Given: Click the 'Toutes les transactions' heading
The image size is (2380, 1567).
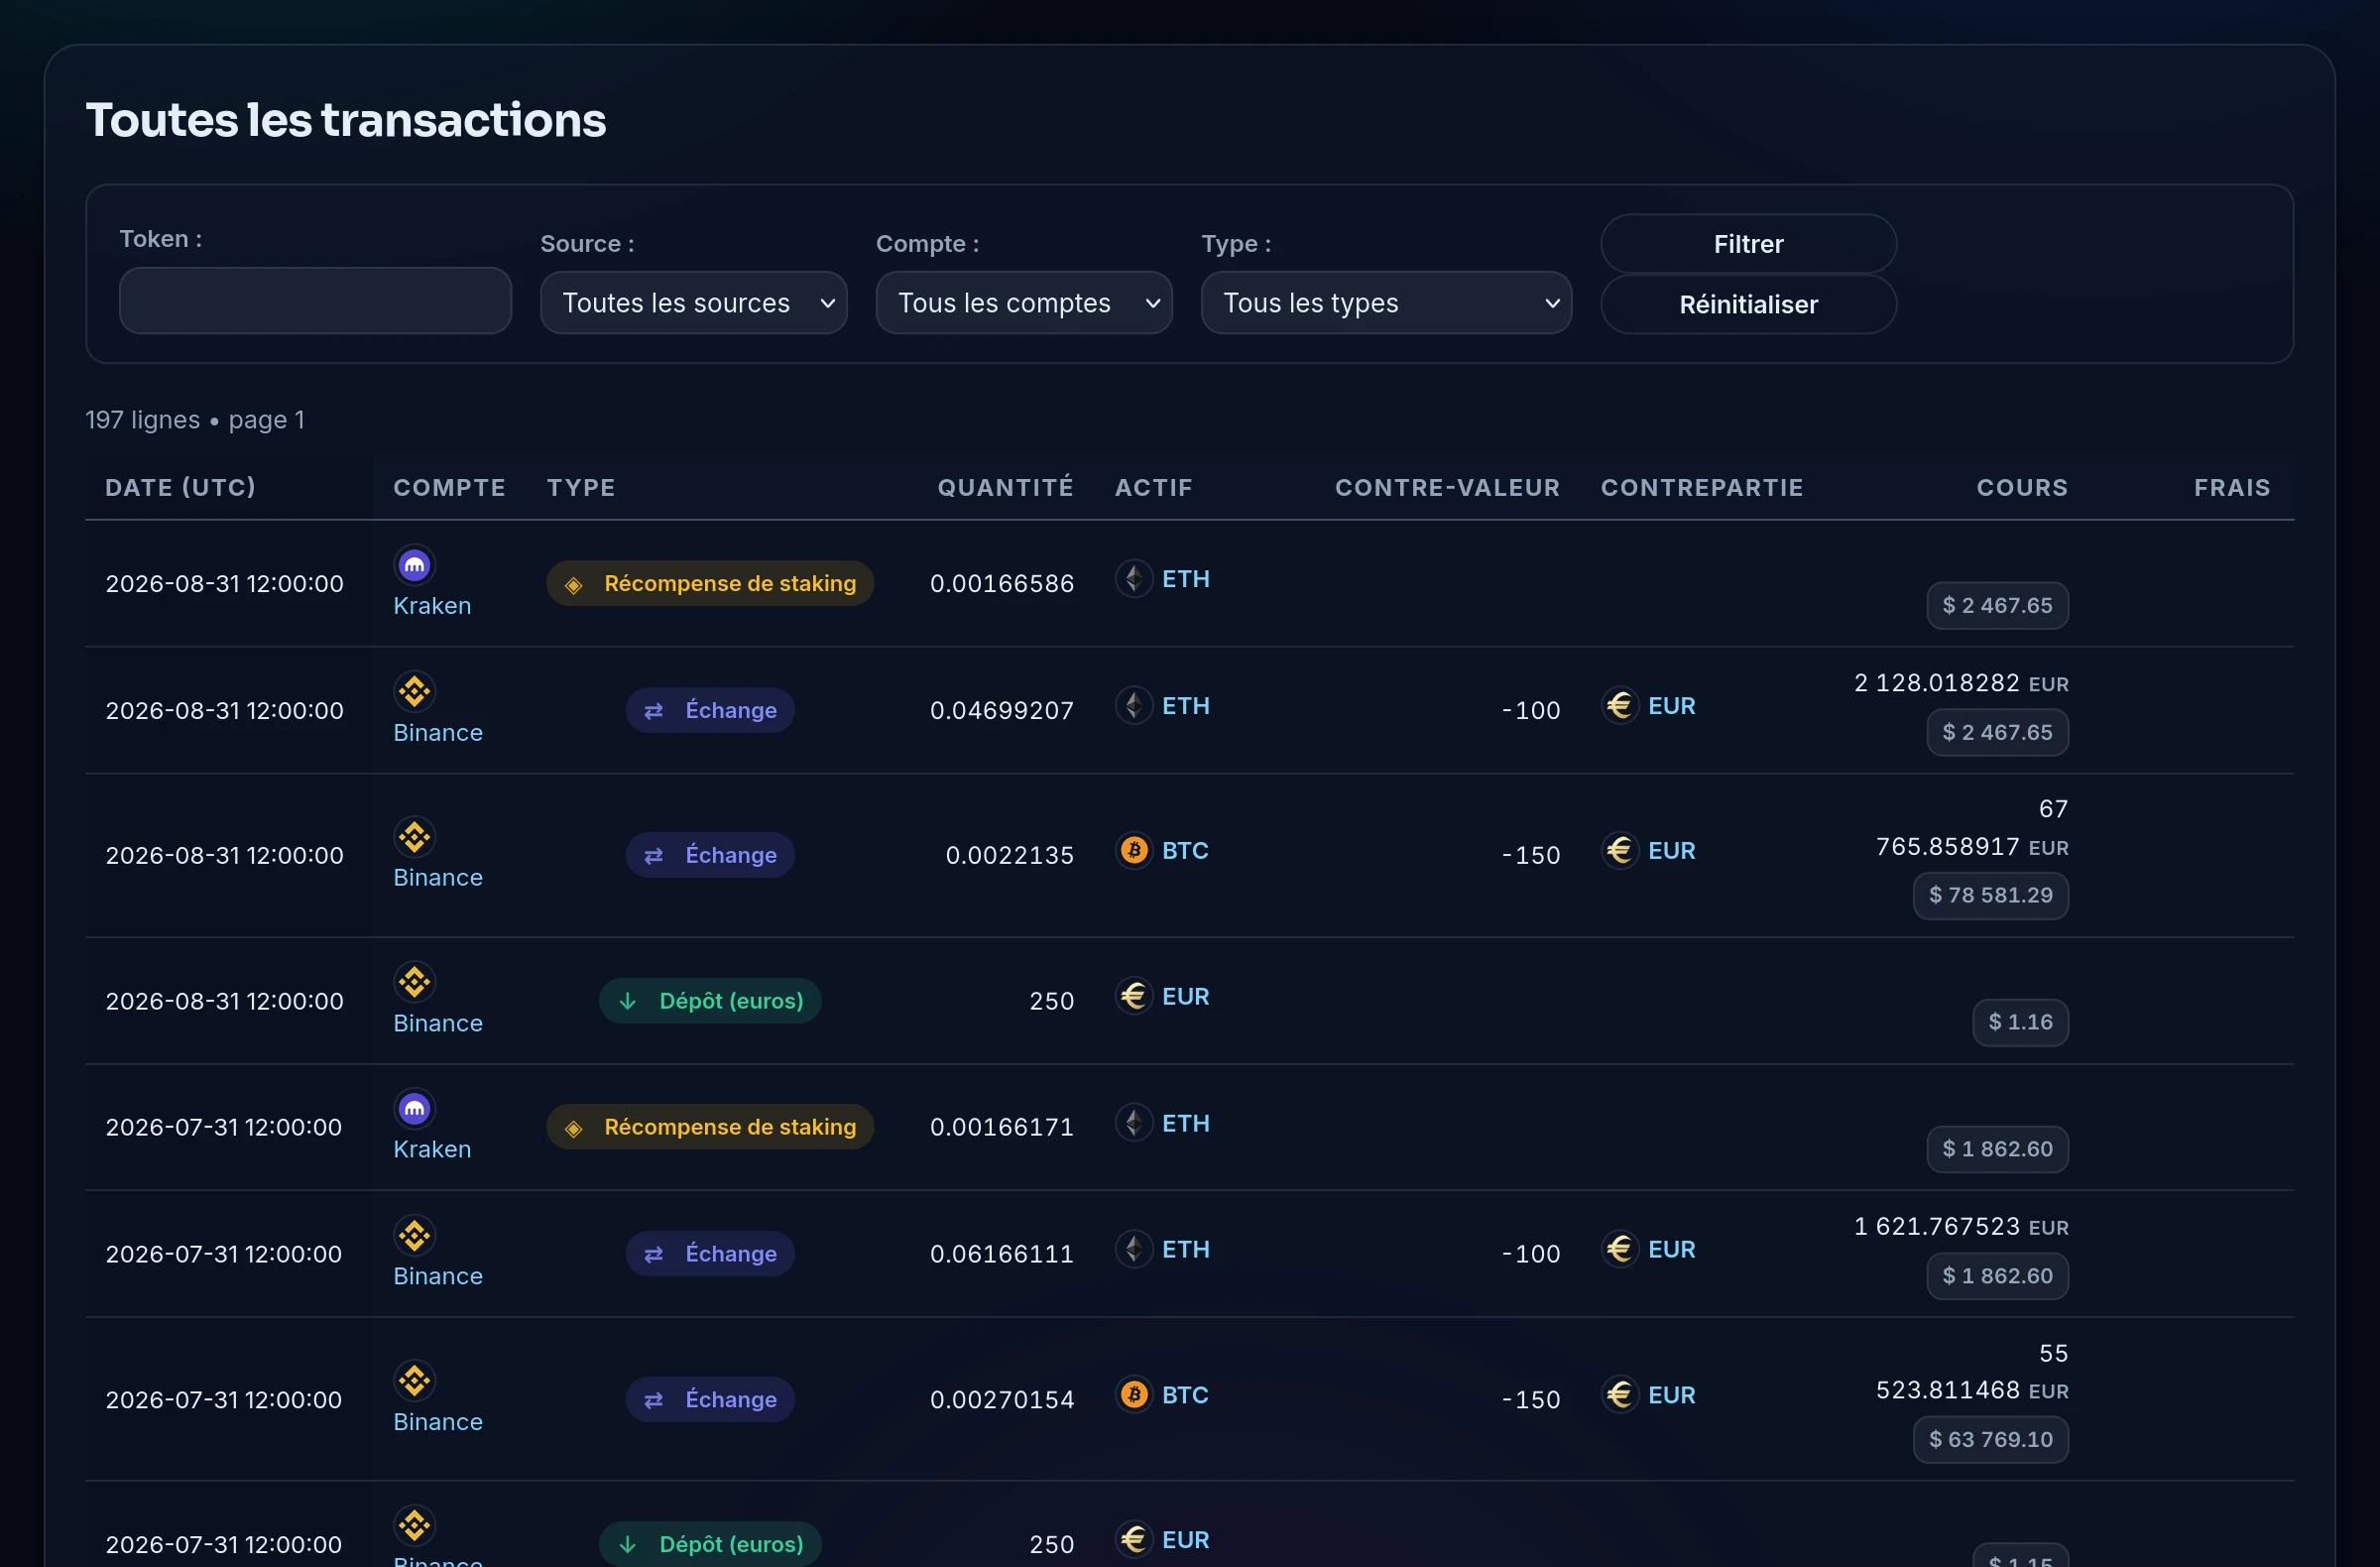Looking at the screenshot, I should (346, 121).
